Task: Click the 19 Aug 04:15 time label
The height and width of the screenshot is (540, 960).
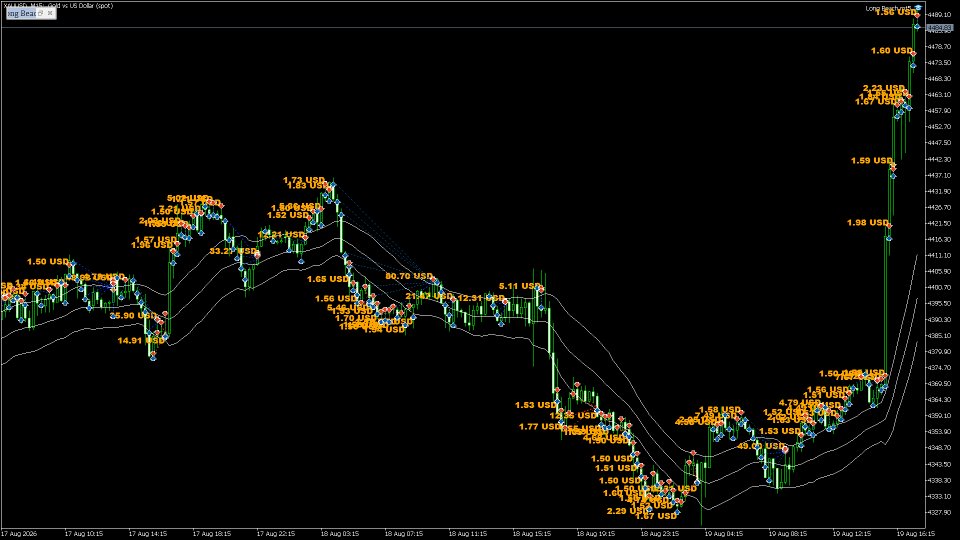Action: [x=723, y=534]
